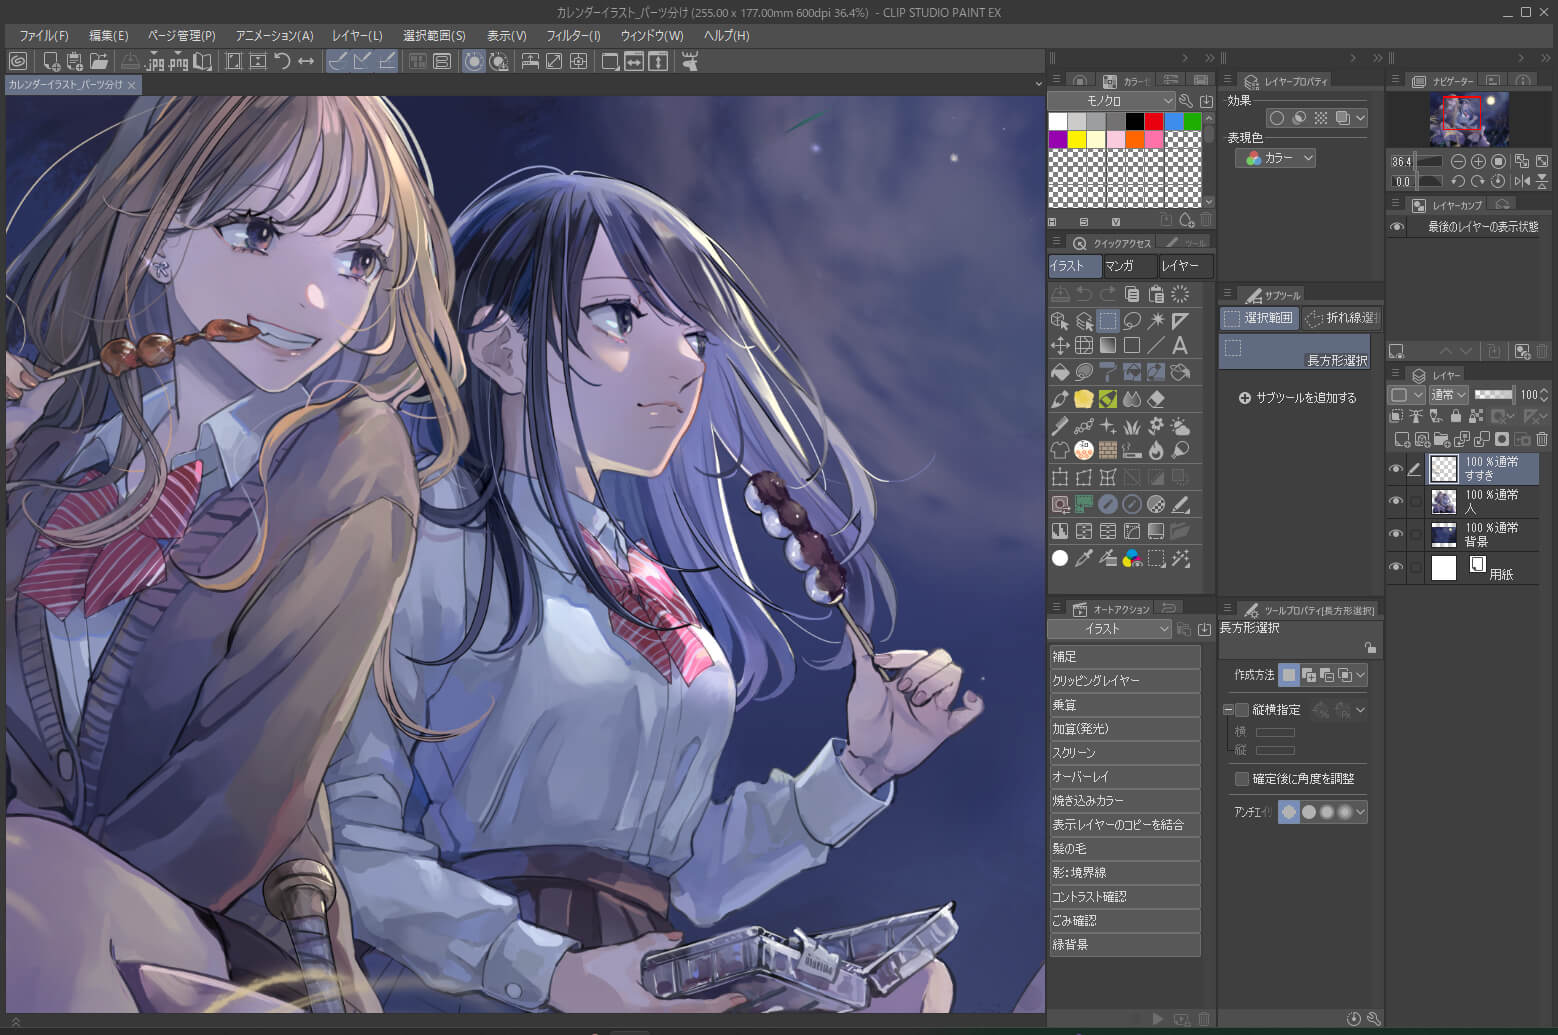Create a new layer folder
The height and width of the screenshot is (1035, 1558).
[x=1442, y=439]
